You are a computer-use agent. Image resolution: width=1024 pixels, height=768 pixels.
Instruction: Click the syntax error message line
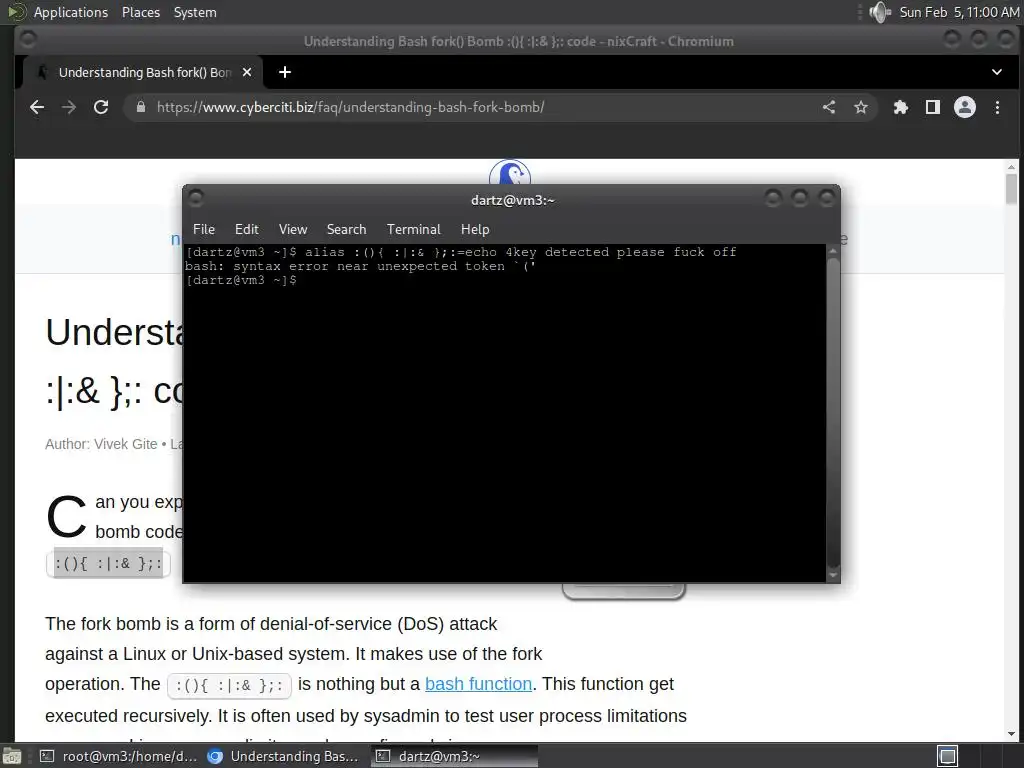[x=360, y=266]
